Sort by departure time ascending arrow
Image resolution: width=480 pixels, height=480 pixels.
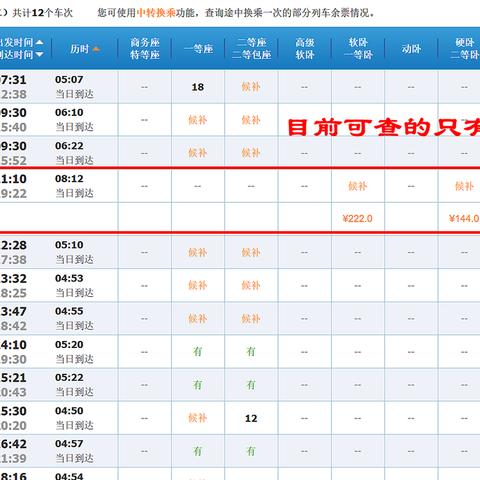39,42
